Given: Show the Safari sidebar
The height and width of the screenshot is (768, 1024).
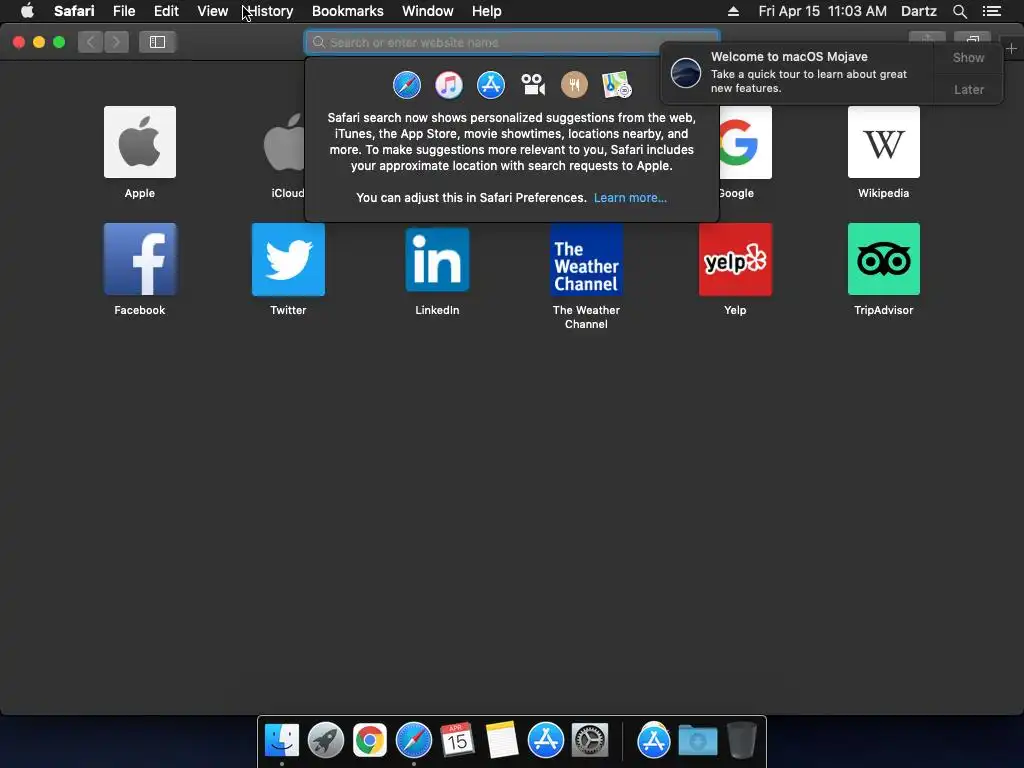Looking at the screenshot, I should click(157, 42).
